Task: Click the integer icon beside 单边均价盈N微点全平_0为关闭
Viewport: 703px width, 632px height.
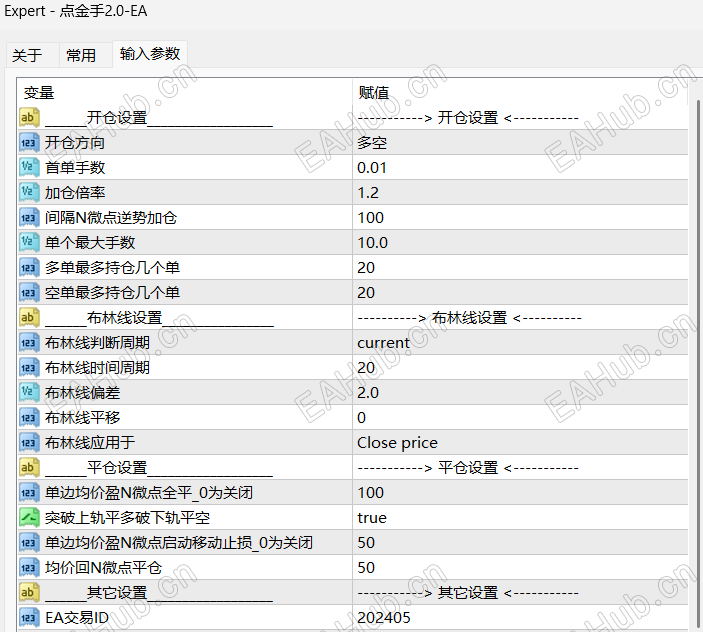Action: coord(30,493)
